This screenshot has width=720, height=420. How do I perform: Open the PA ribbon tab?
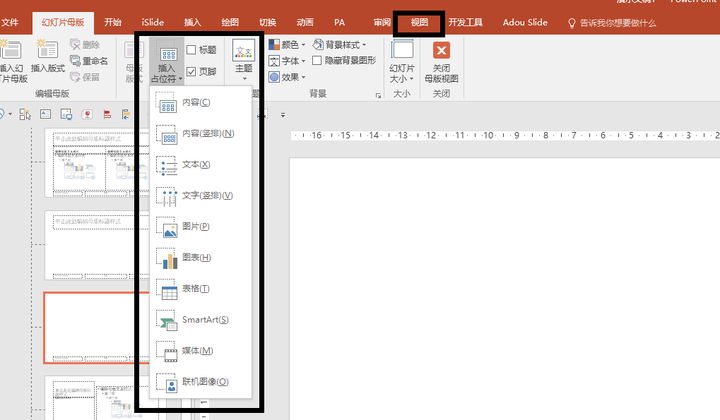point(339,22)
